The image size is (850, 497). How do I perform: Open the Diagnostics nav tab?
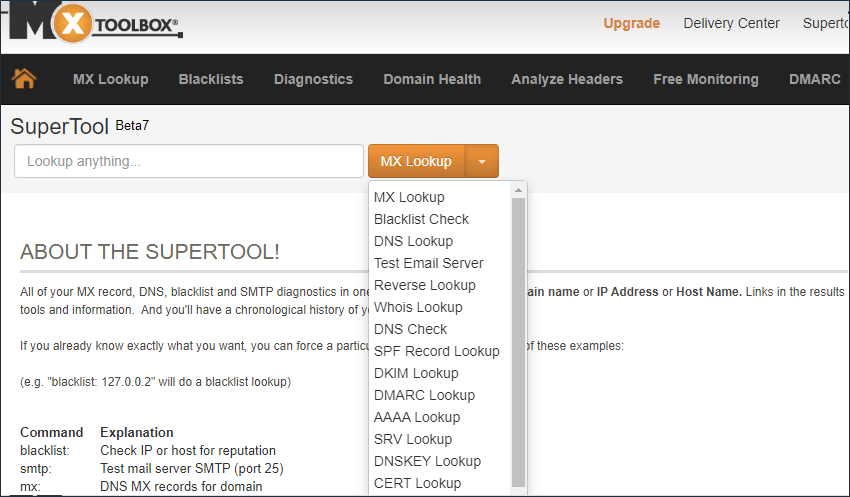pos(313,79)
